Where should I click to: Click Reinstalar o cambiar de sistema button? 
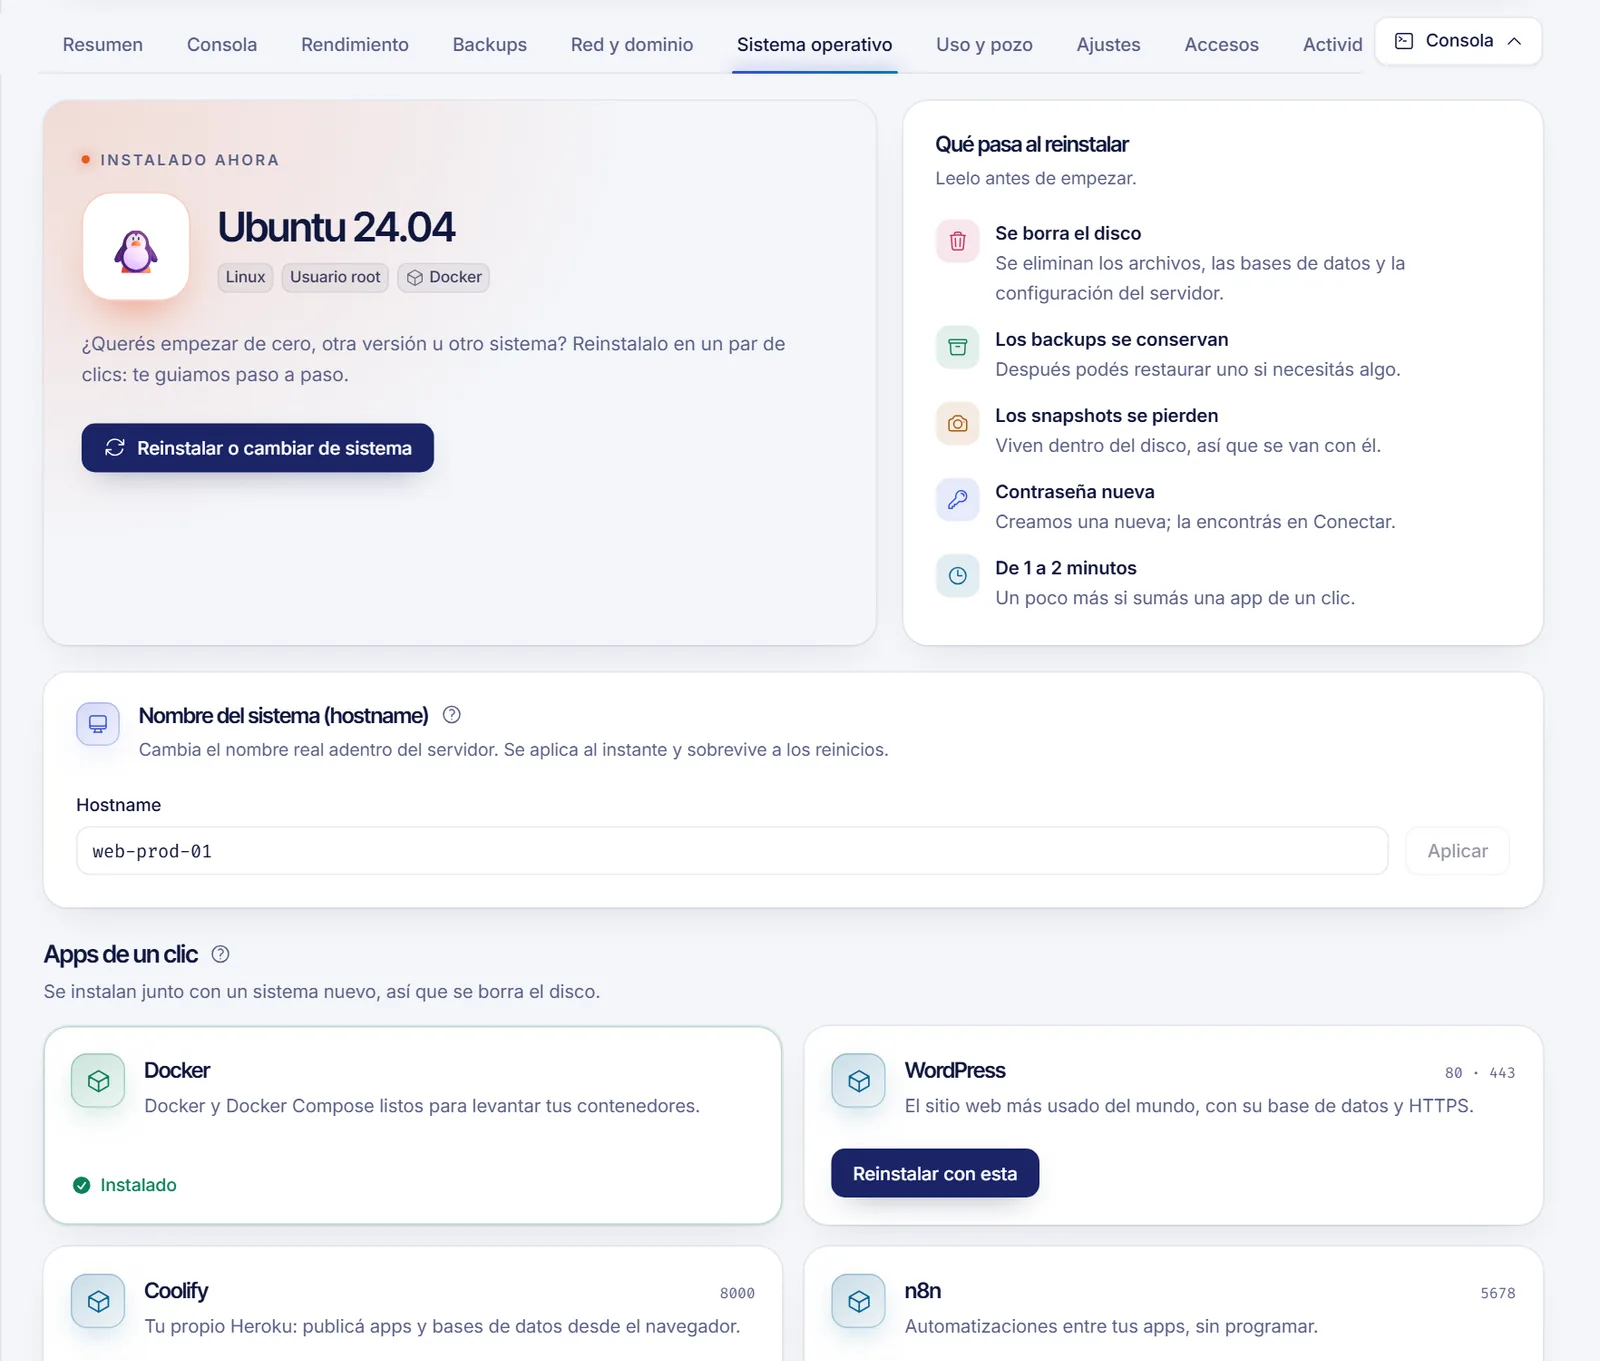[258, 448]
